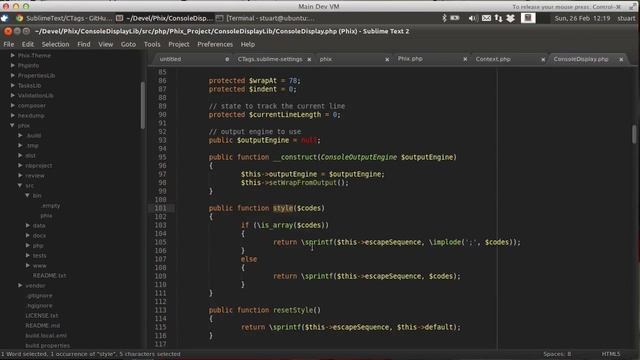Click the Bluetooth tray icon
Image resolution: width=640 pixels, height=360 pixels.
point(444,18)
